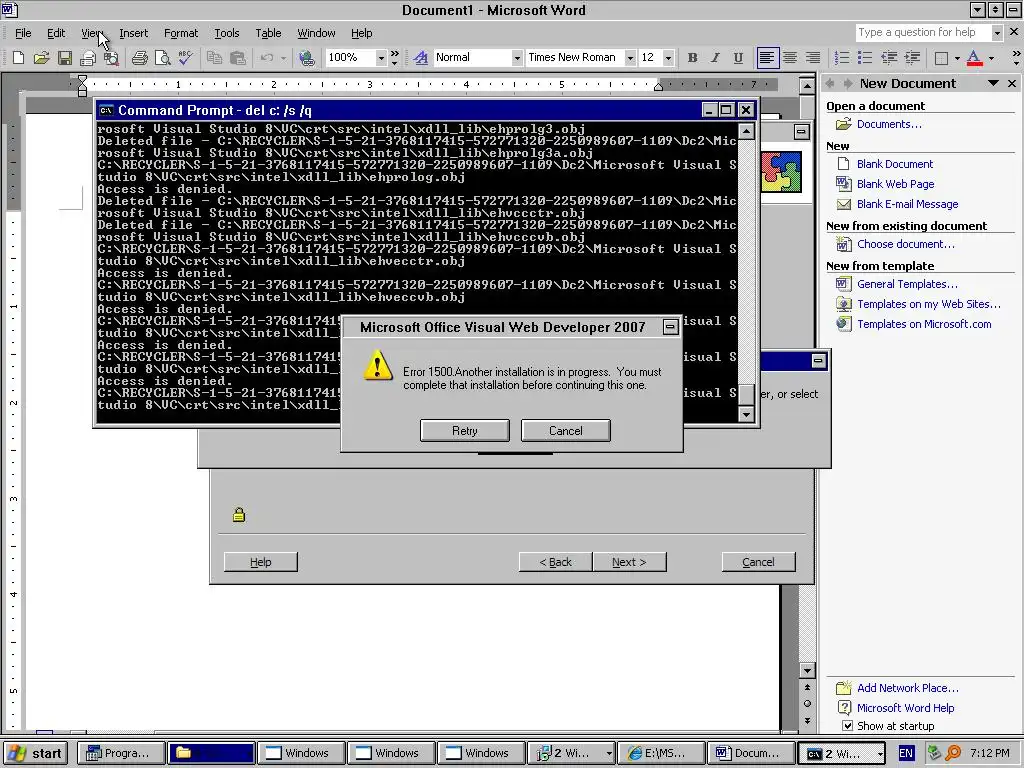
Task: Toggle Show at startup checkbox
Action: click(x=847, y=726)
